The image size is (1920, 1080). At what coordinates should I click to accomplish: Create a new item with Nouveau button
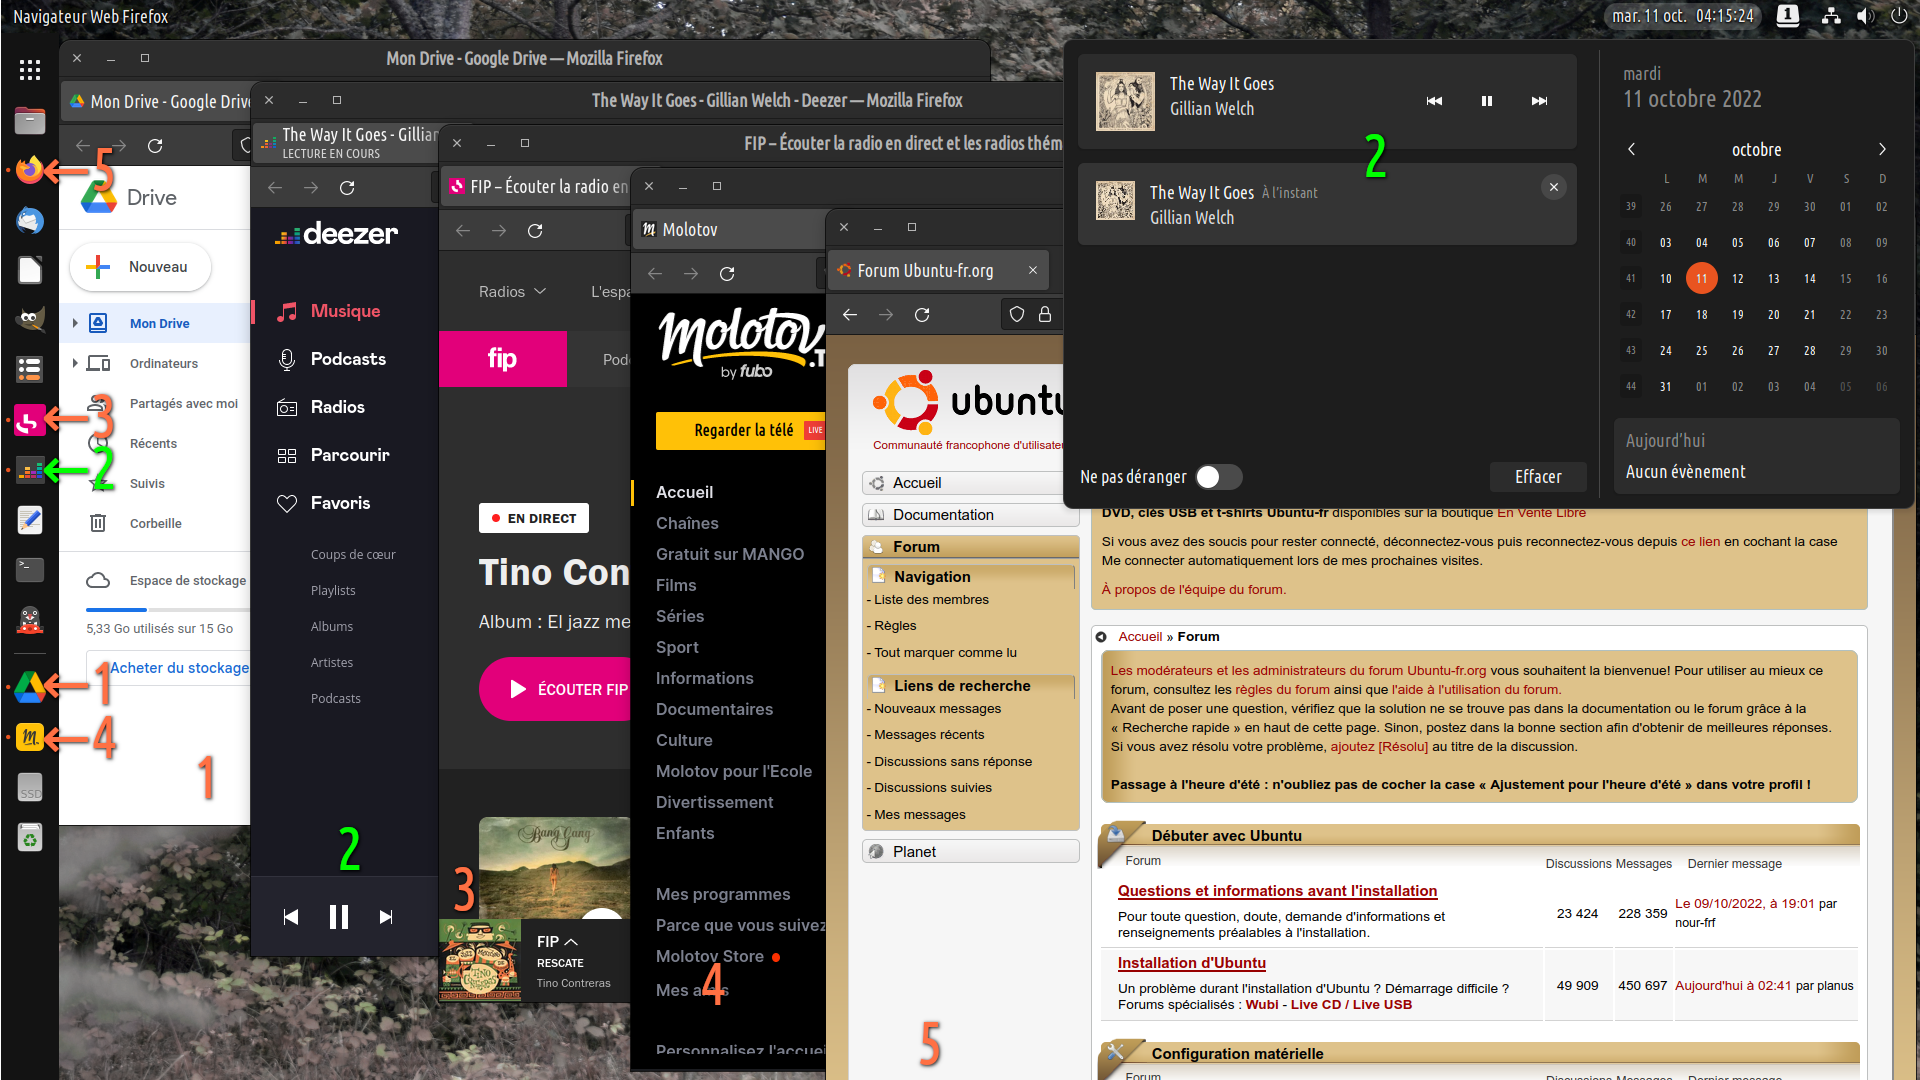(140, 267)
